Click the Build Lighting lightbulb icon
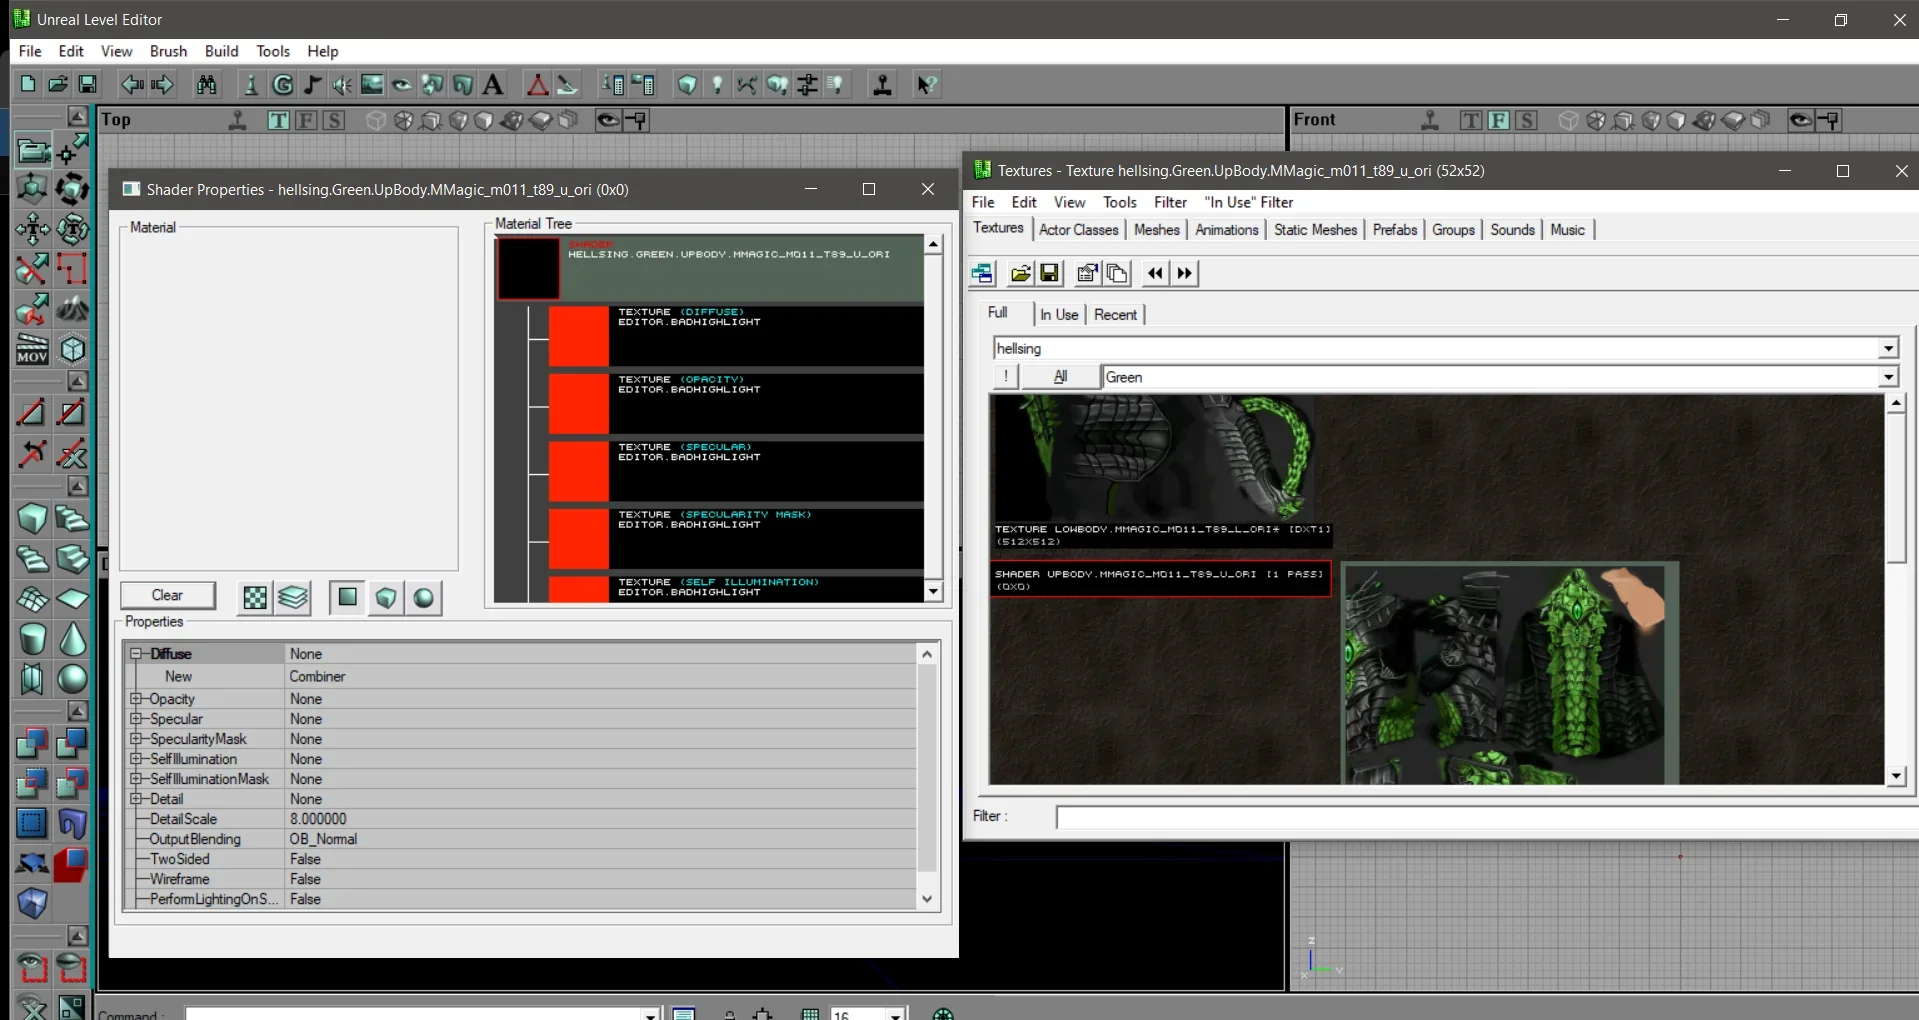This screenshot has height=1020, width=1919. coord(717,85)
